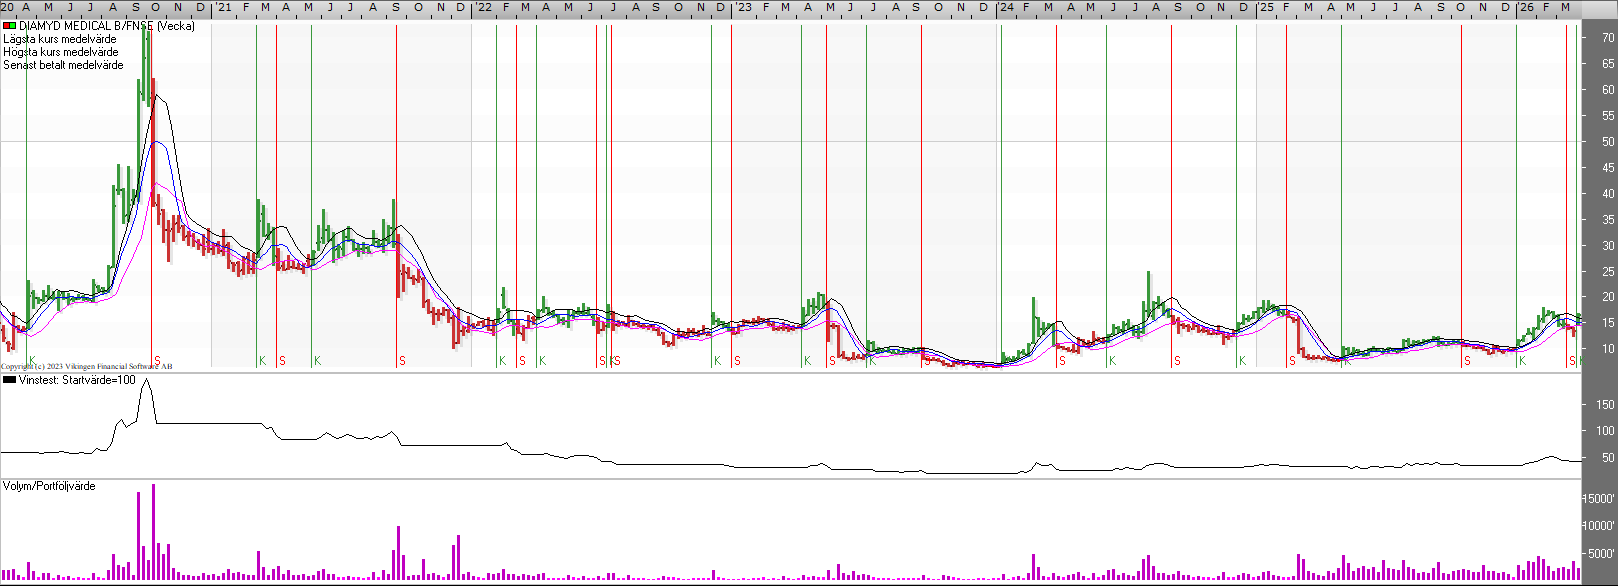Click the tallest magenta volume bar
Image resolution: width=1618 pixels, height=586 pixels.
pyautogui.click(x=153, y=532)
